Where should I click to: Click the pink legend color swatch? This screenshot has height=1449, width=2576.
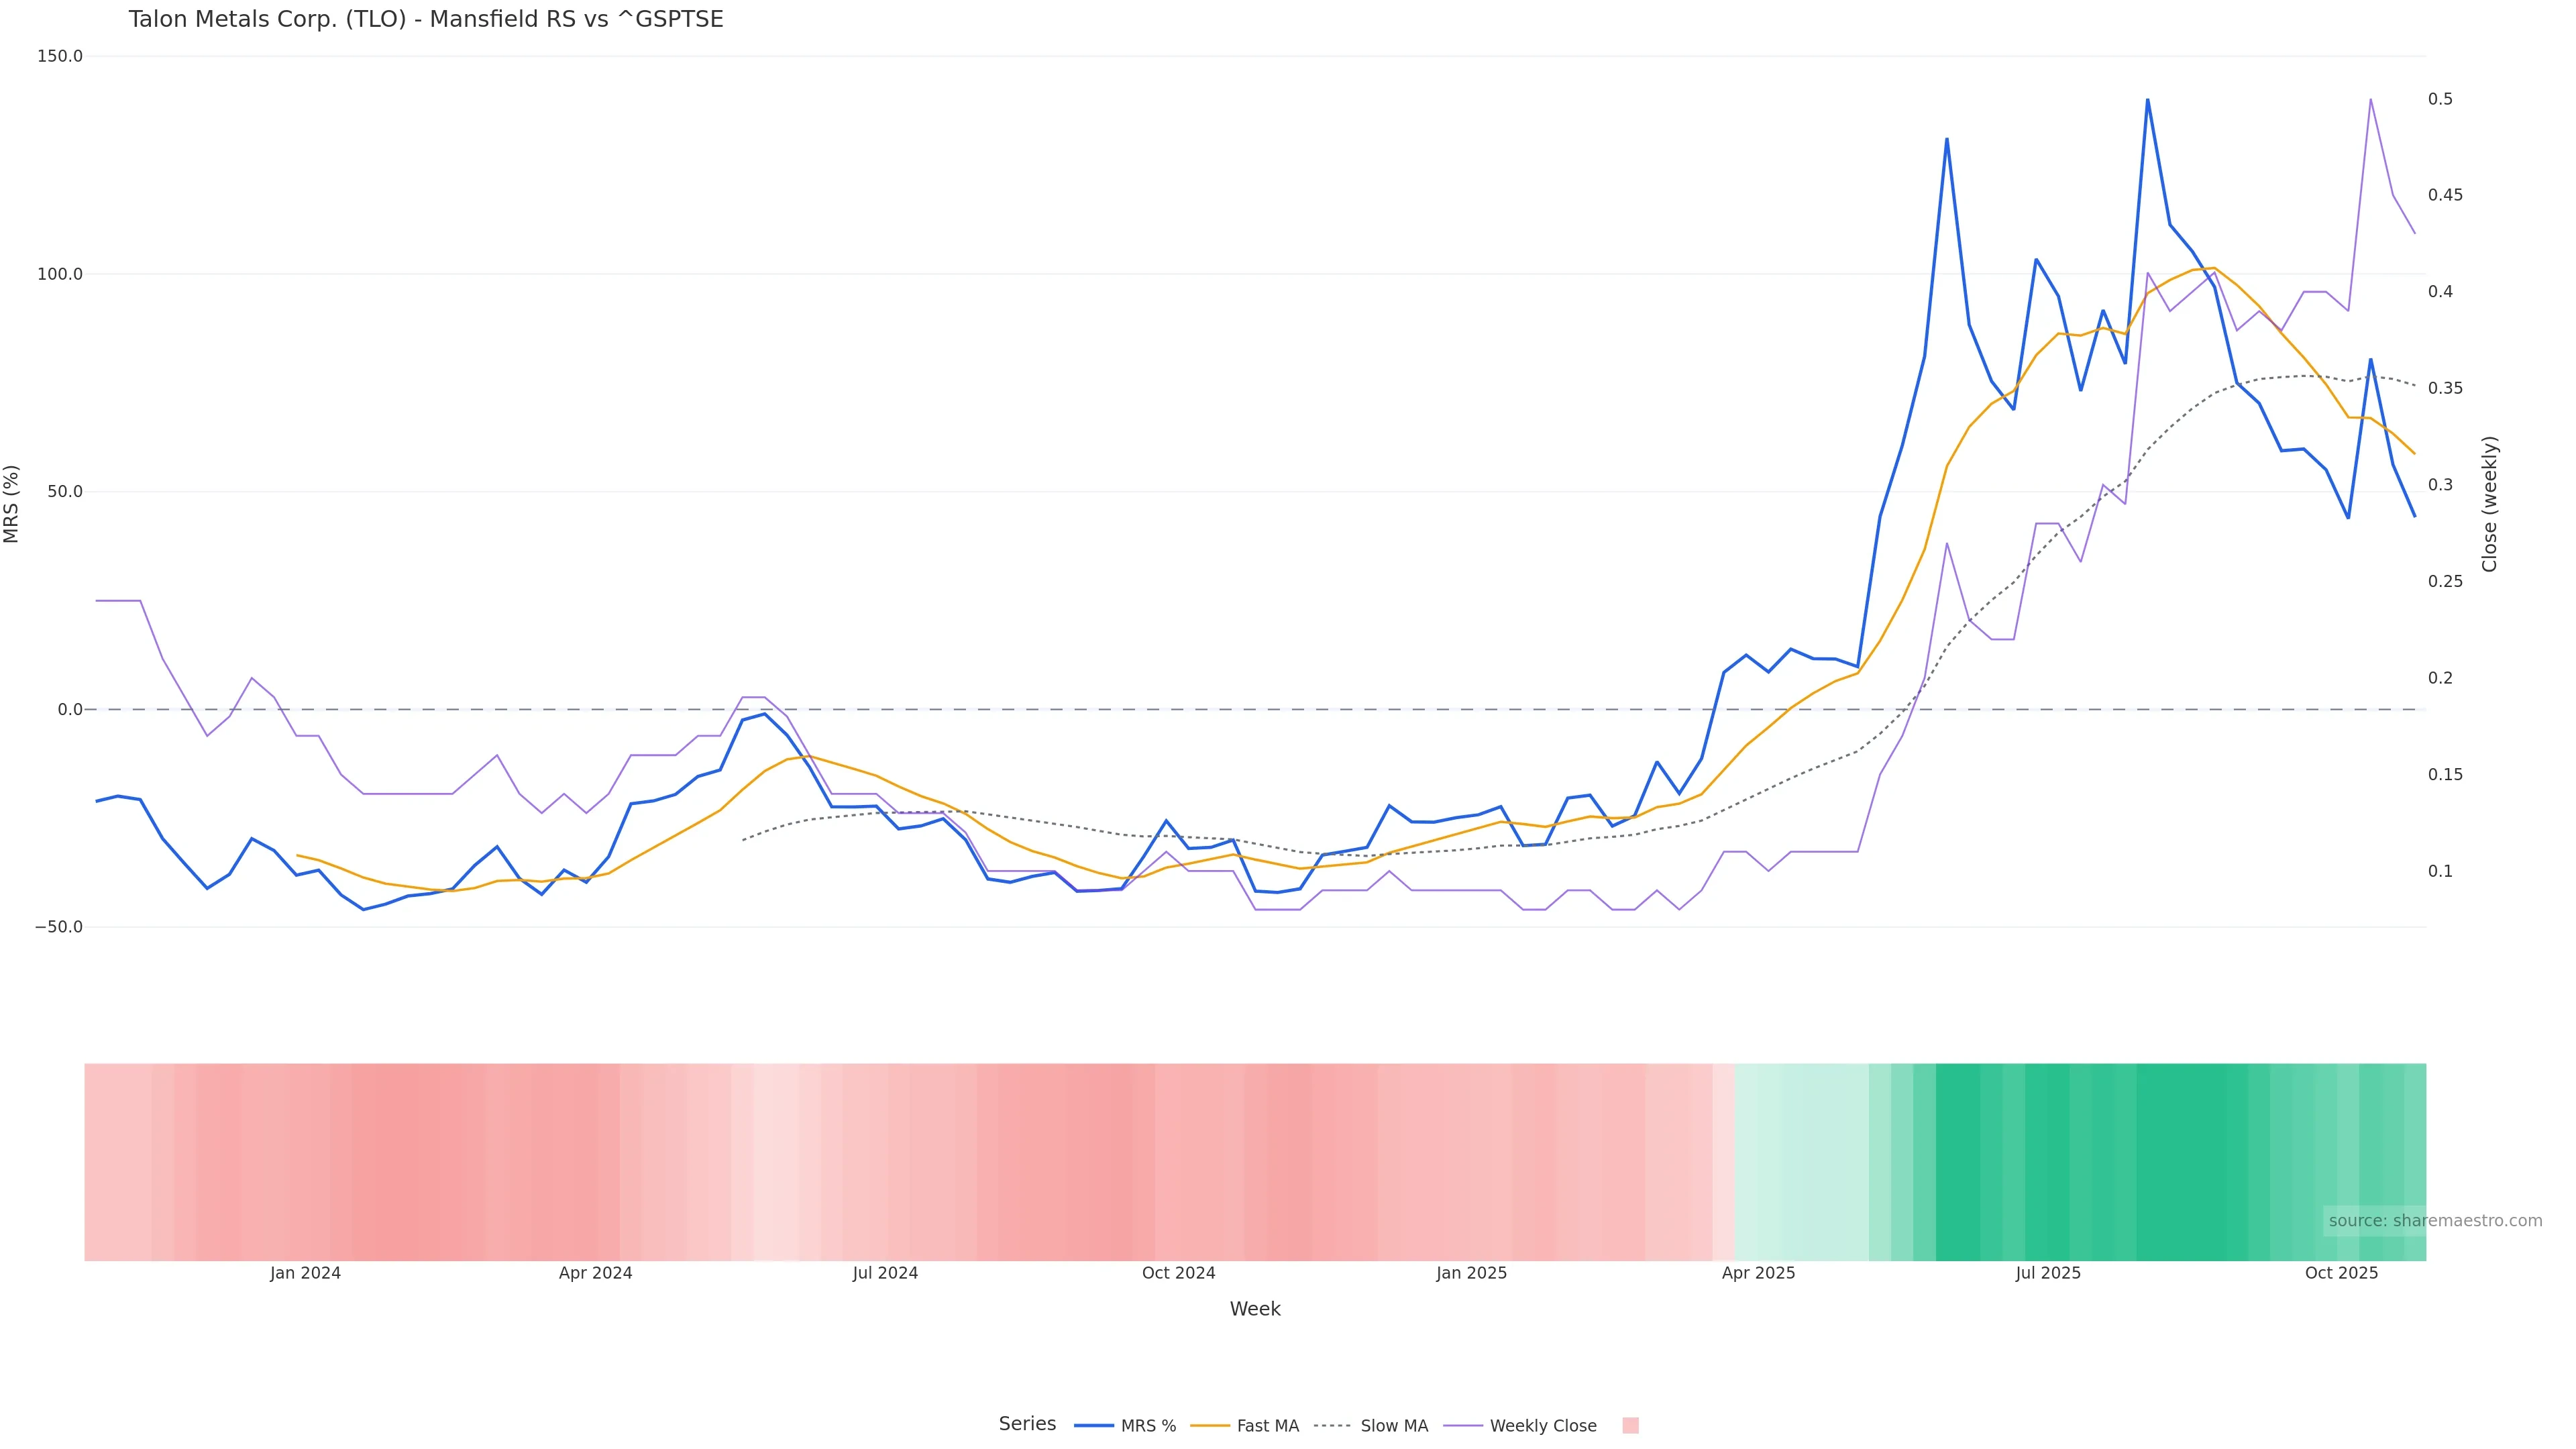[1630, 1426]
